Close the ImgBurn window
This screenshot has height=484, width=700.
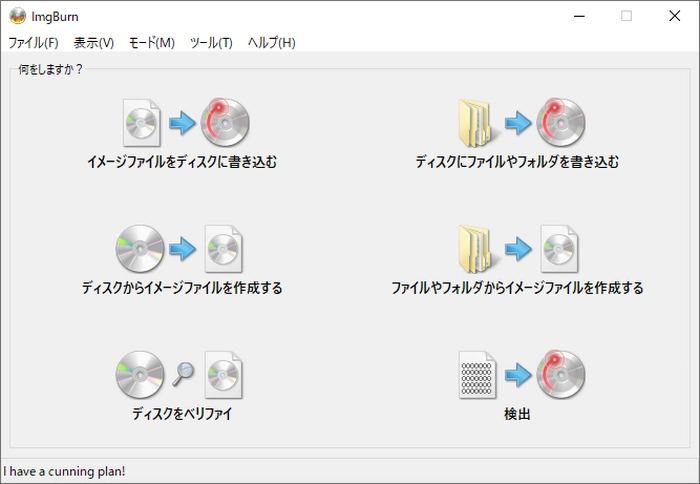pyautogui.click(x=675, y=16)
